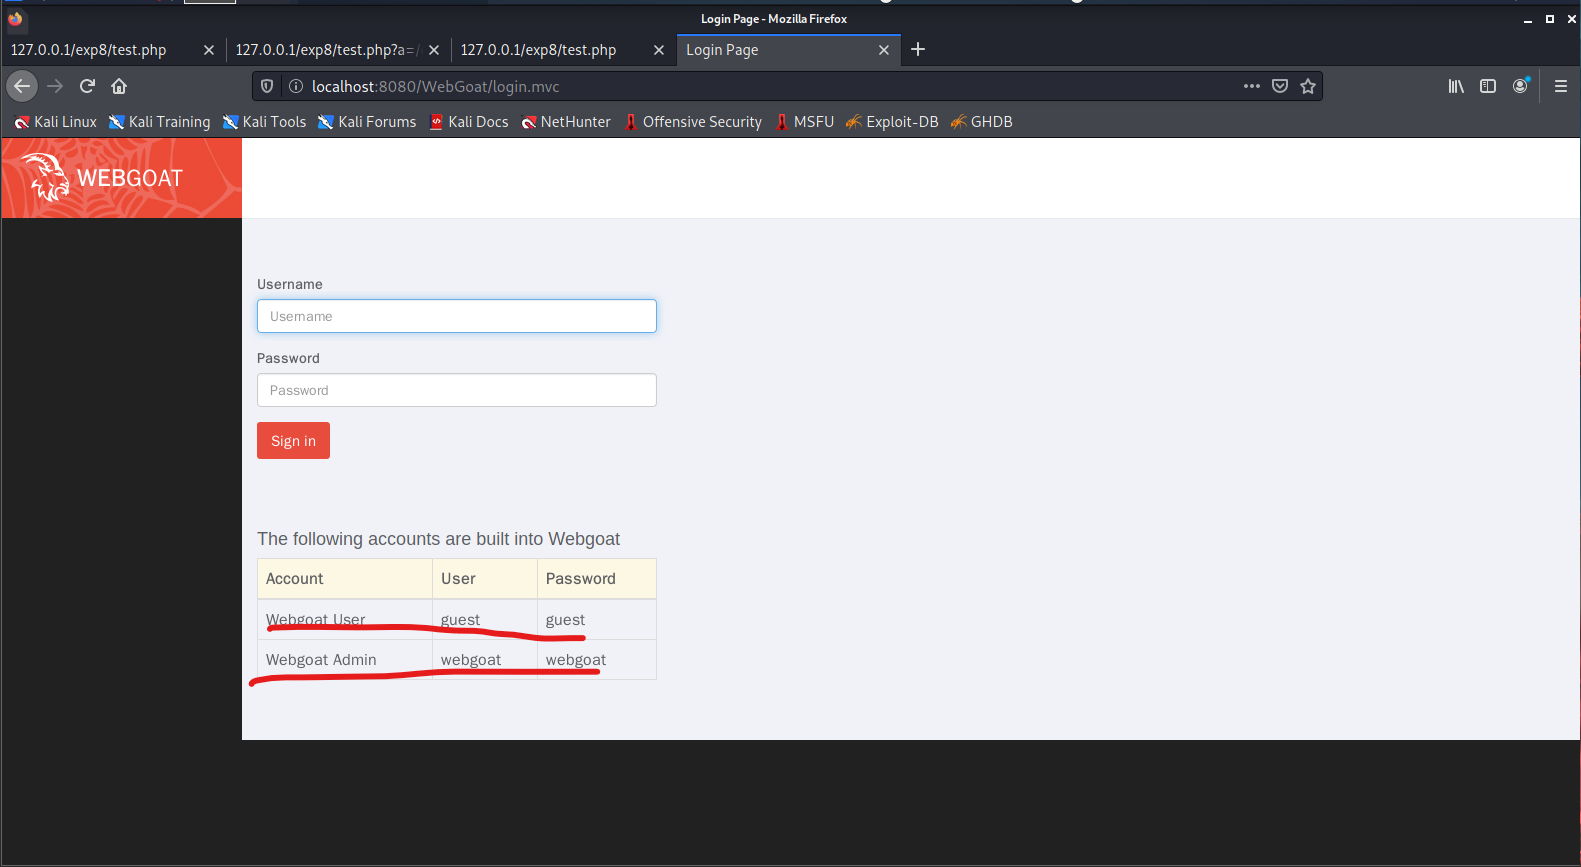This screenshot has height=867, width=1581.
Task: Click the address bar URL
Action: pos(435,86)
